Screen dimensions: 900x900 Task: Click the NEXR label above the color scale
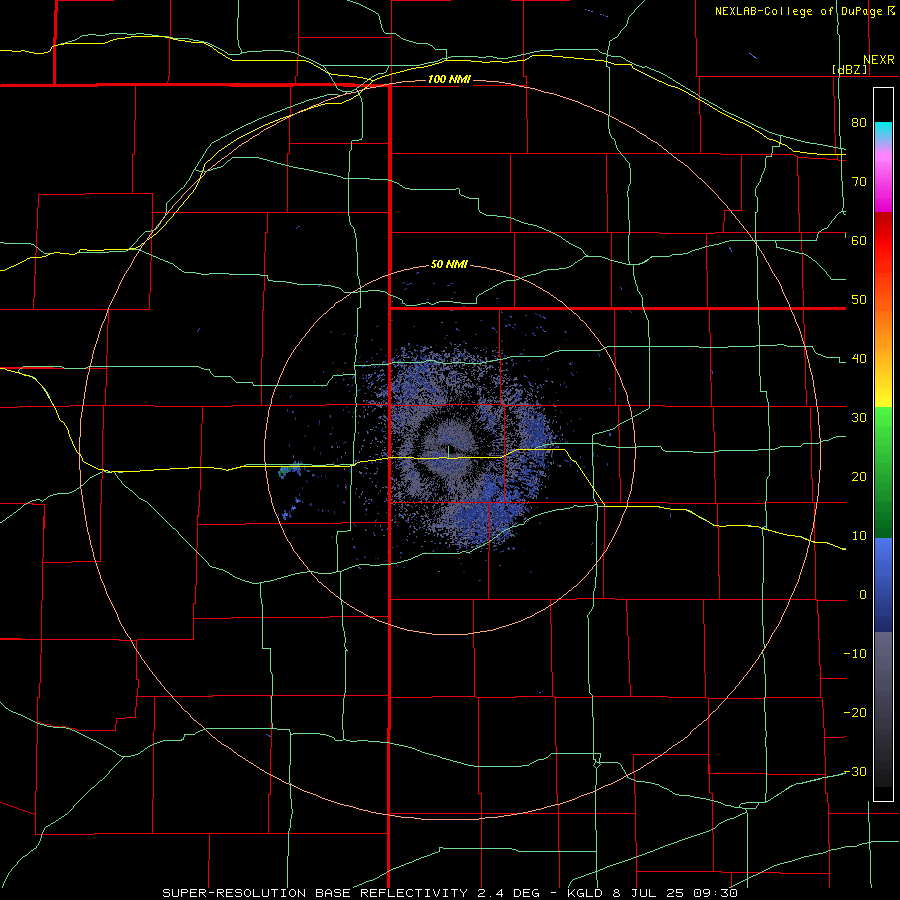(878, 60)
